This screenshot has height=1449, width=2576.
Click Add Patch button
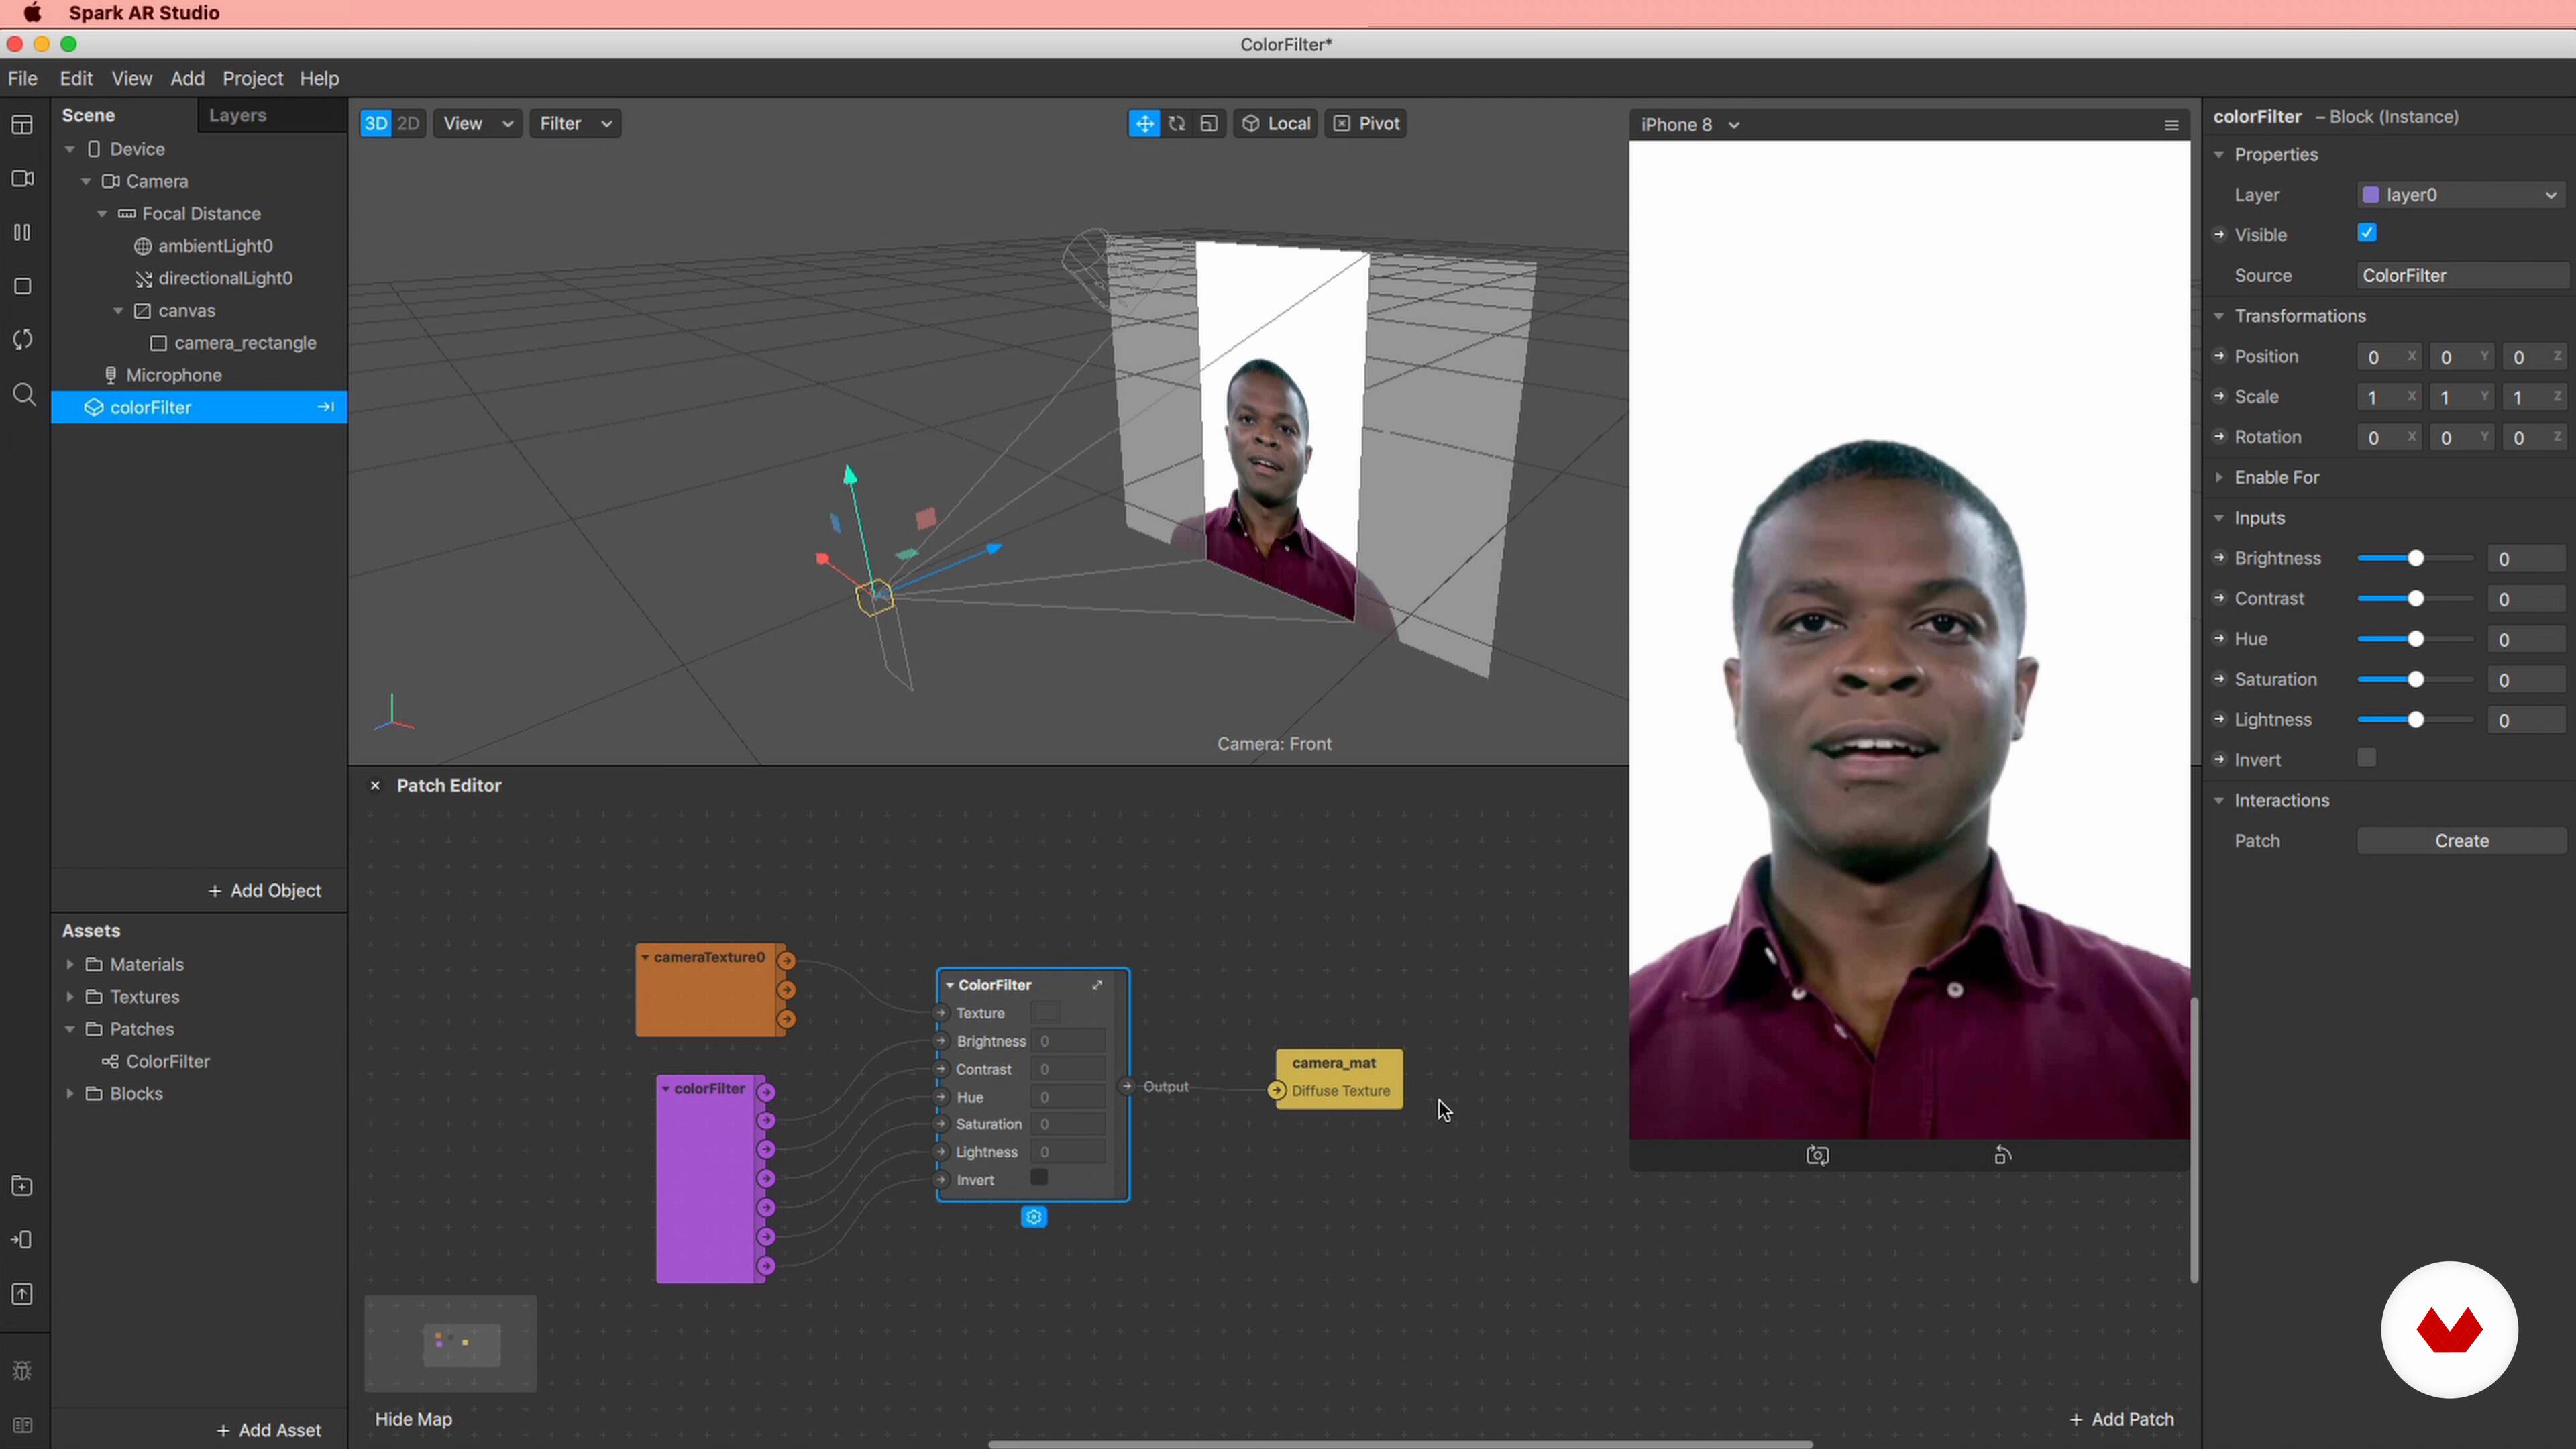tap(2122, 1420)
